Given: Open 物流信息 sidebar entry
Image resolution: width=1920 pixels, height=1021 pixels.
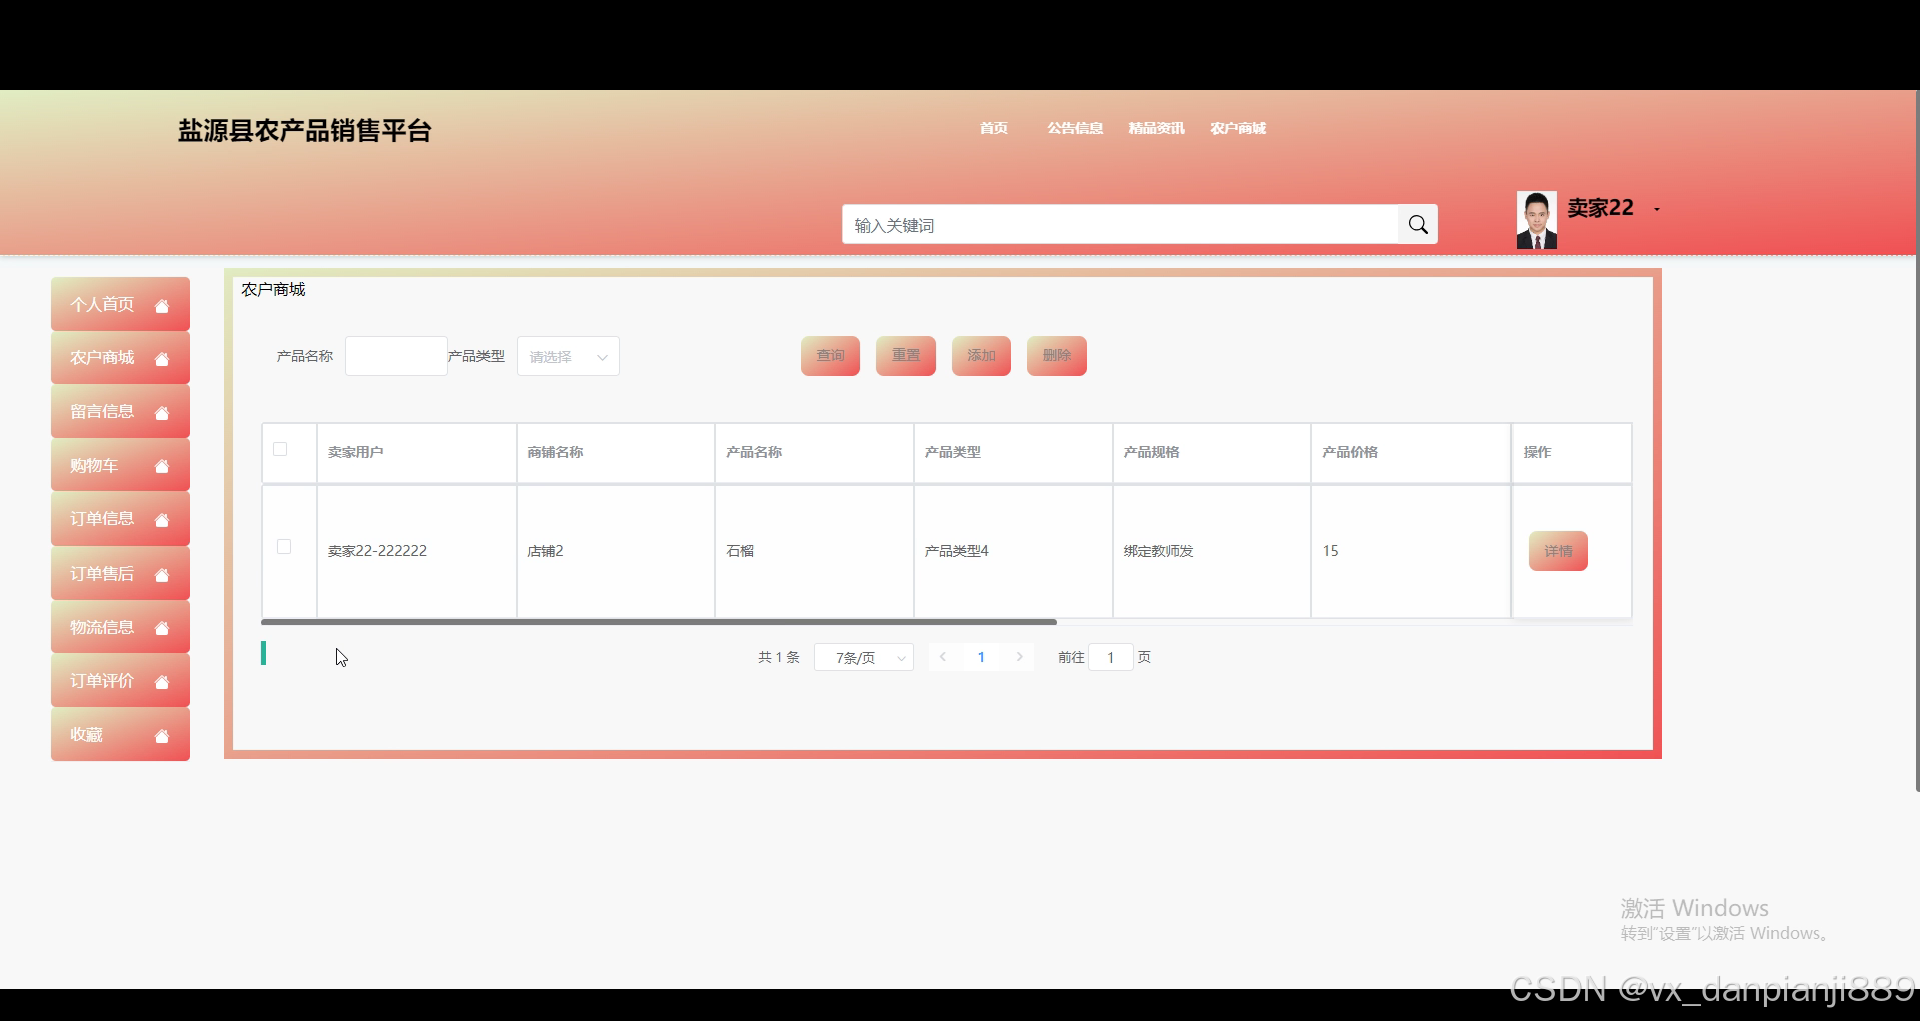Looking at the screenshot, I should tap(120, 627).
